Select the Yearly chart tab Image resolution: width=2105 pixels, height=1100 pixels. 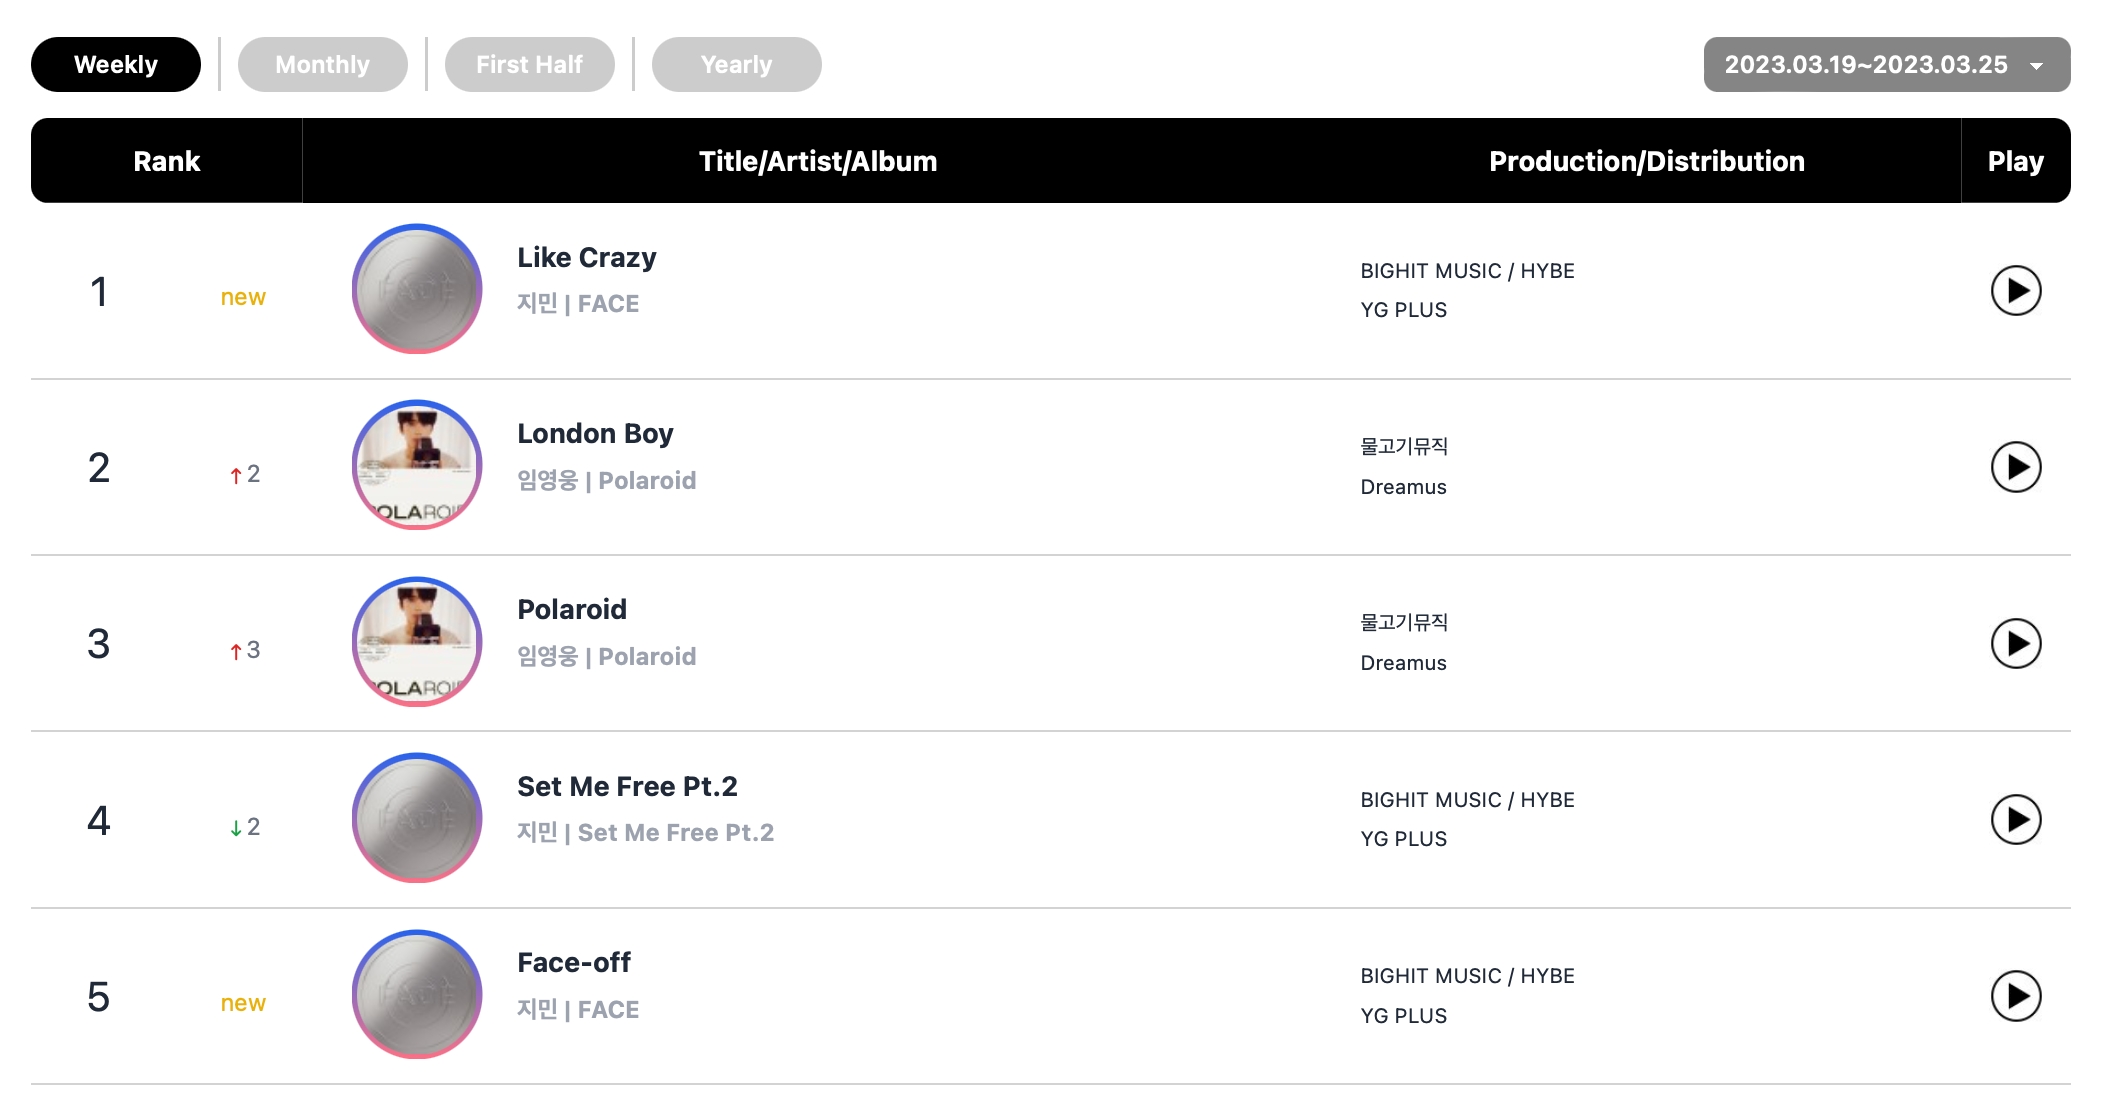point(736,65)
